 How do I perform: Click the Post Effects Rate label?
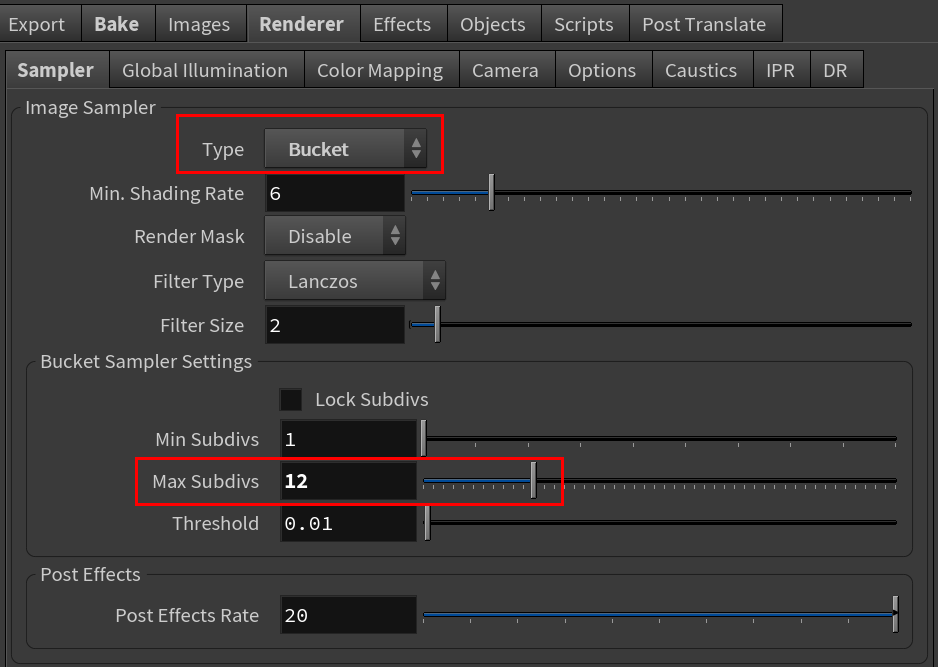187,615
